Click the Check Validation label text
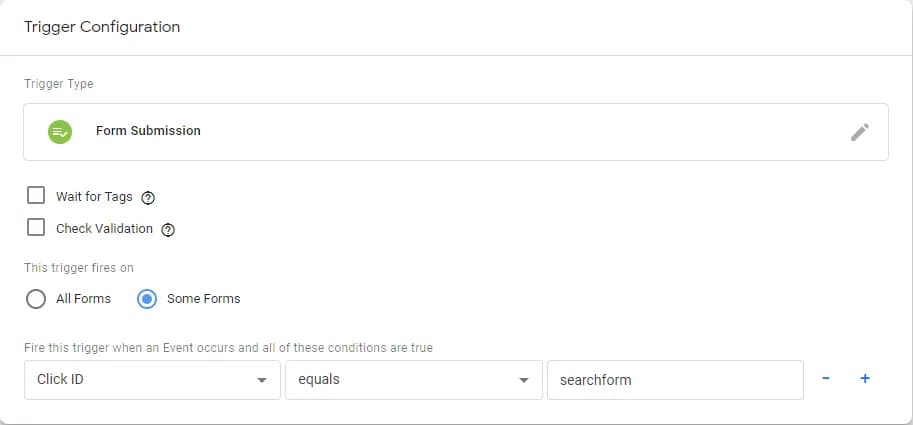Image resolution: width=913 pixels, height=425 pixels. pyautogui.click(x=104, y=228)
